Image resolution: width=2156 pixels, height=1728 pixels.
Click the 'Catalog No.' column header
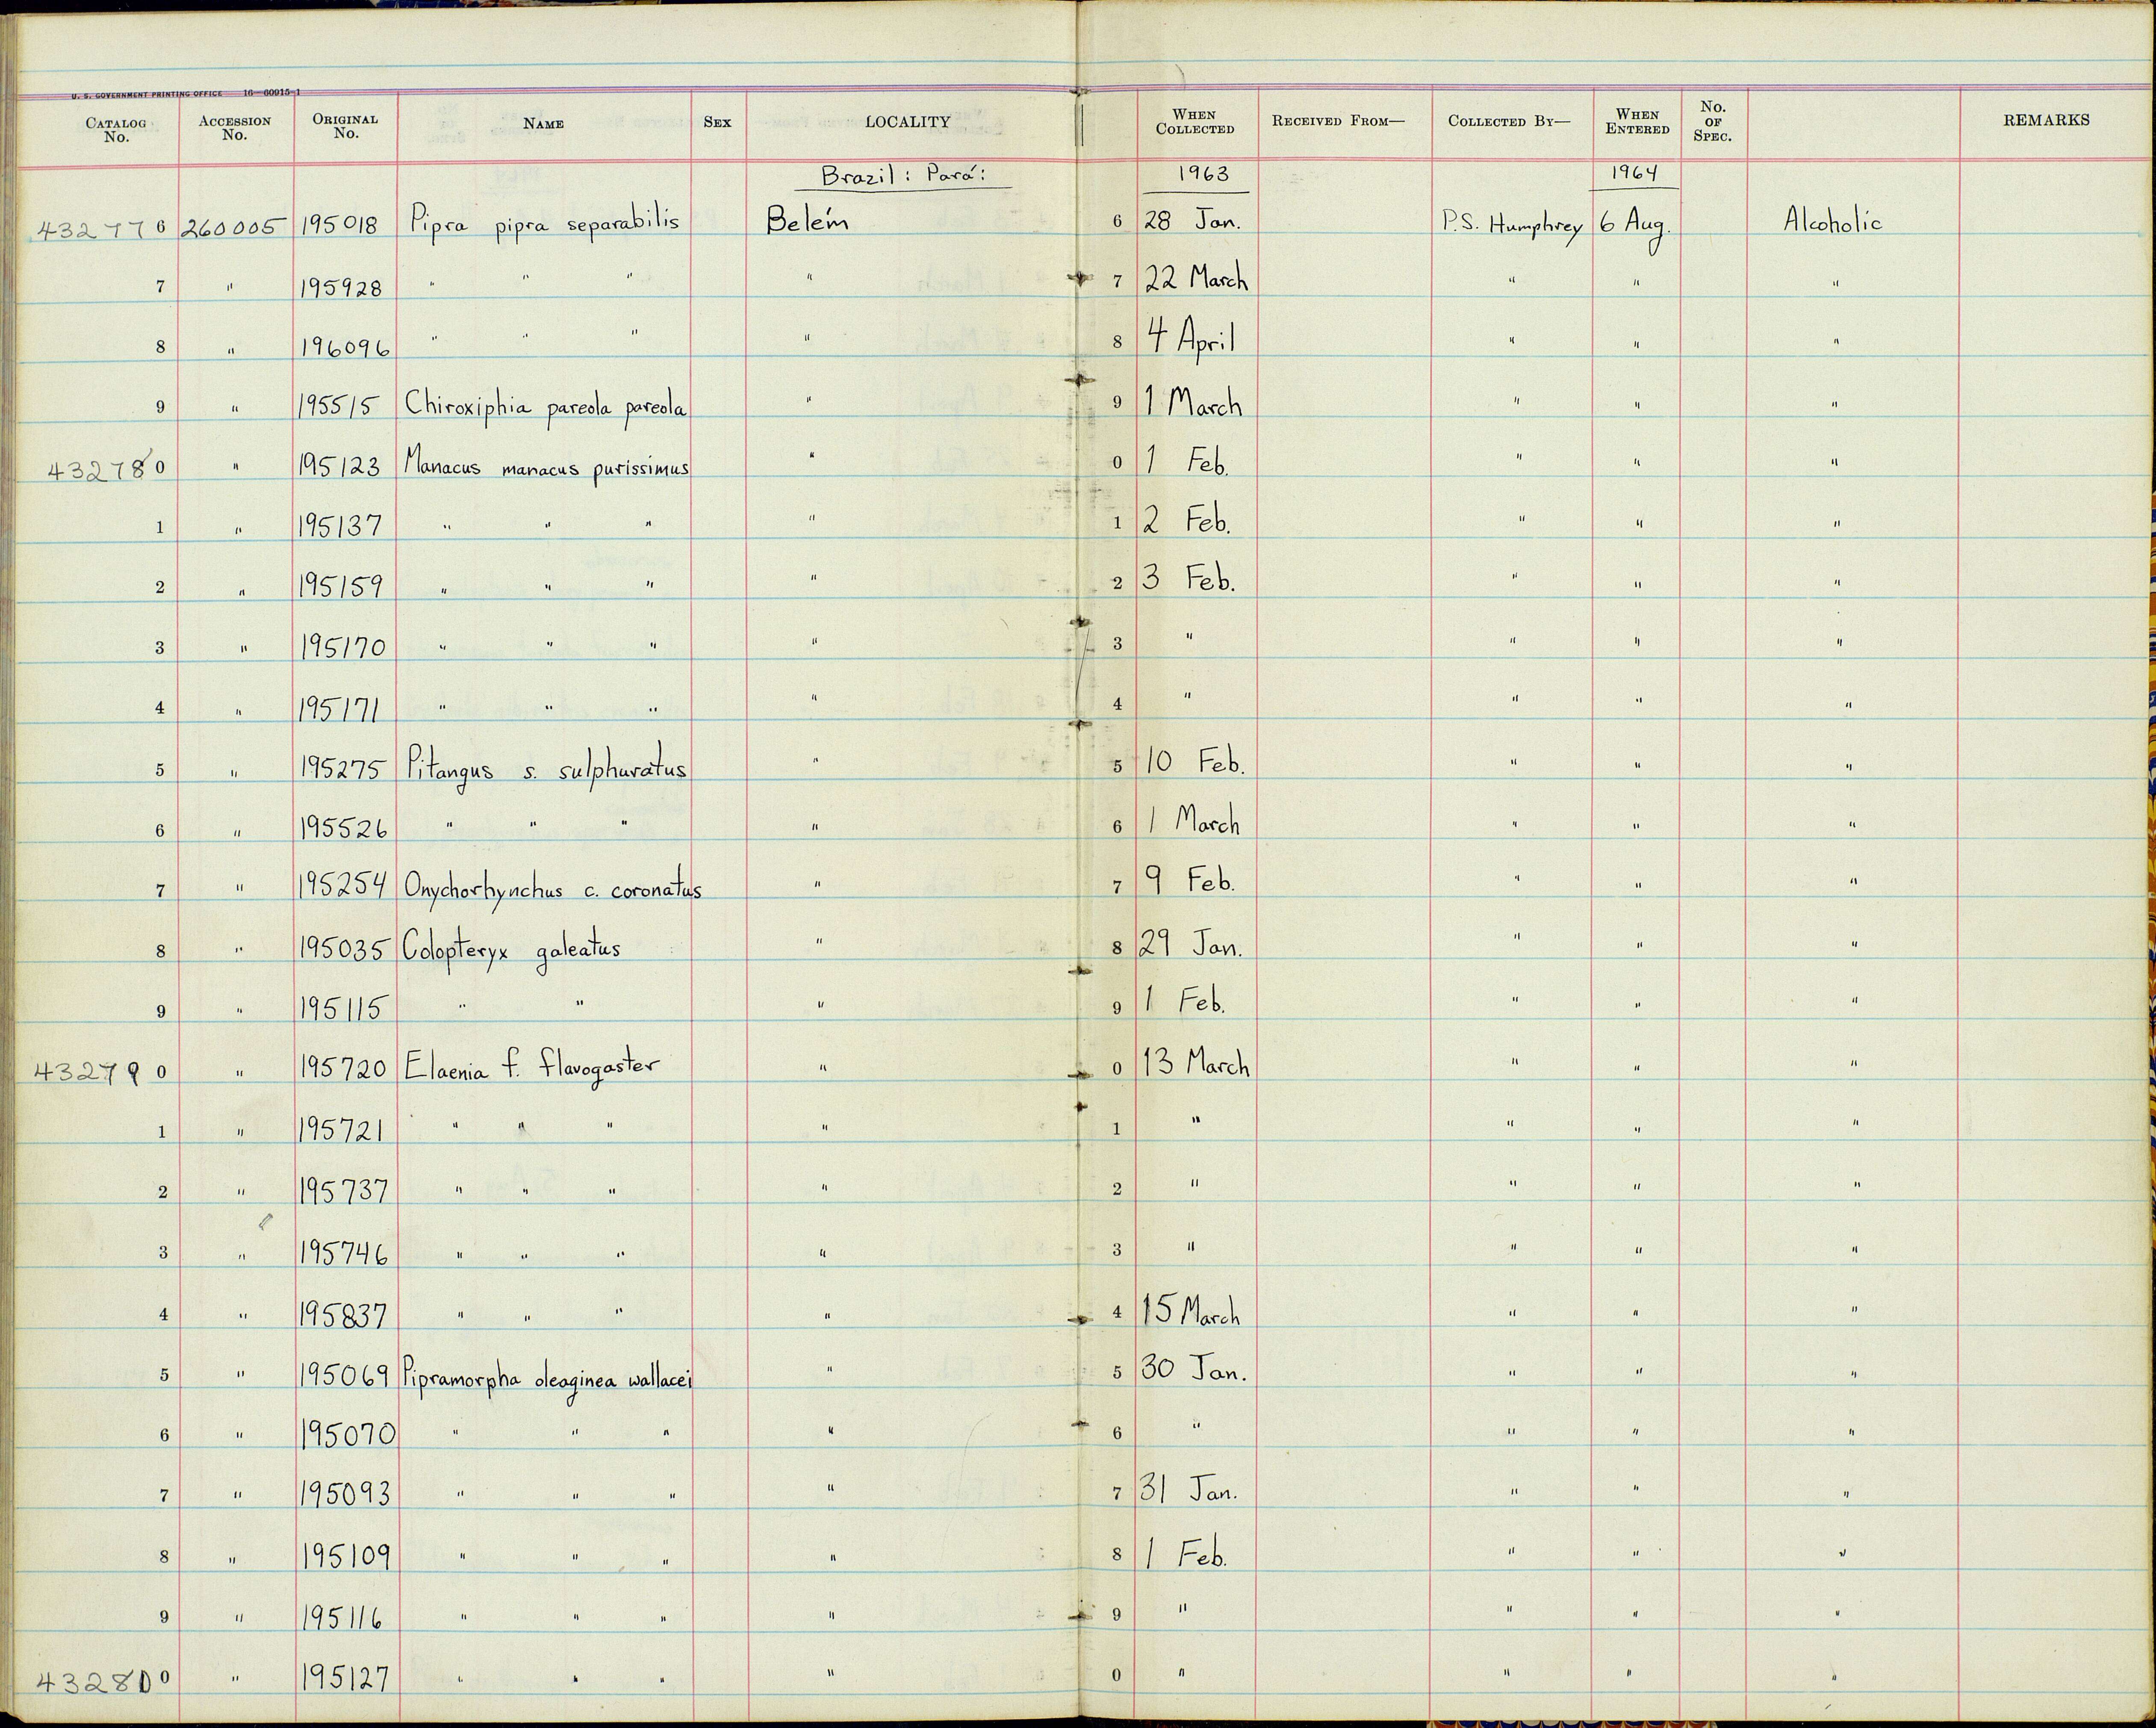click(x=116, y=130)
